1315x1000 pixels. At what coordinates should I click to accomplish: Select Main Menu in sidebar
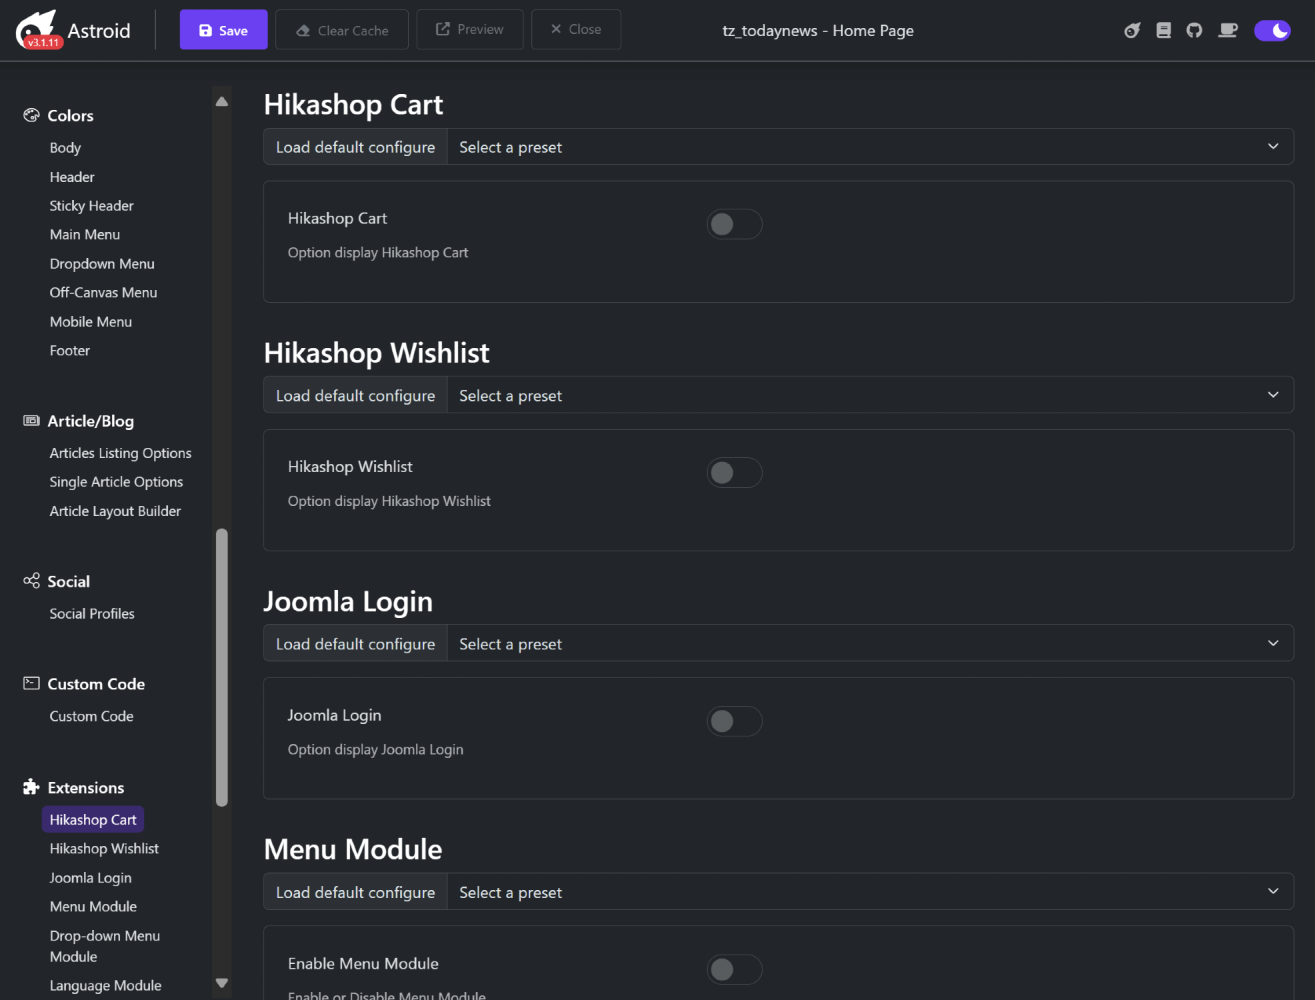(x=85, y=235)
